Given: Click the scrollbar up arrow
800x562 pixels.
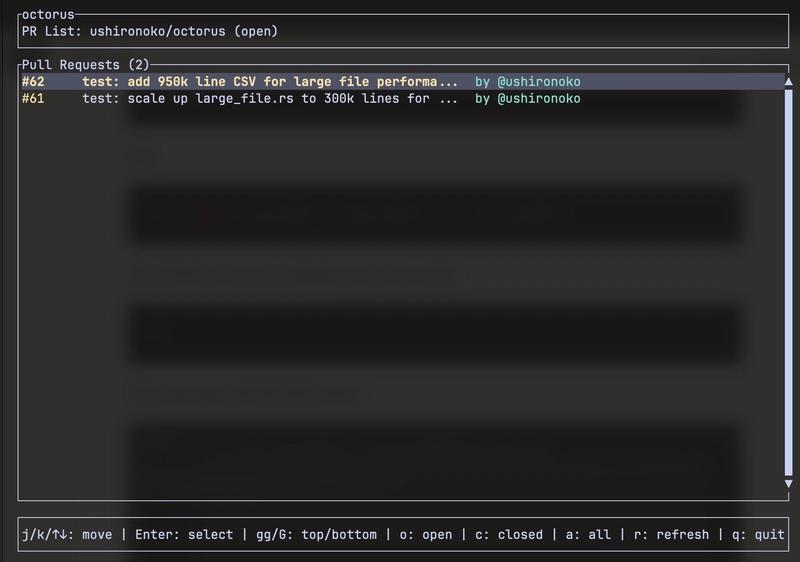Looking at the screenshot, I should pyautogui.click(x=788, y=82).
